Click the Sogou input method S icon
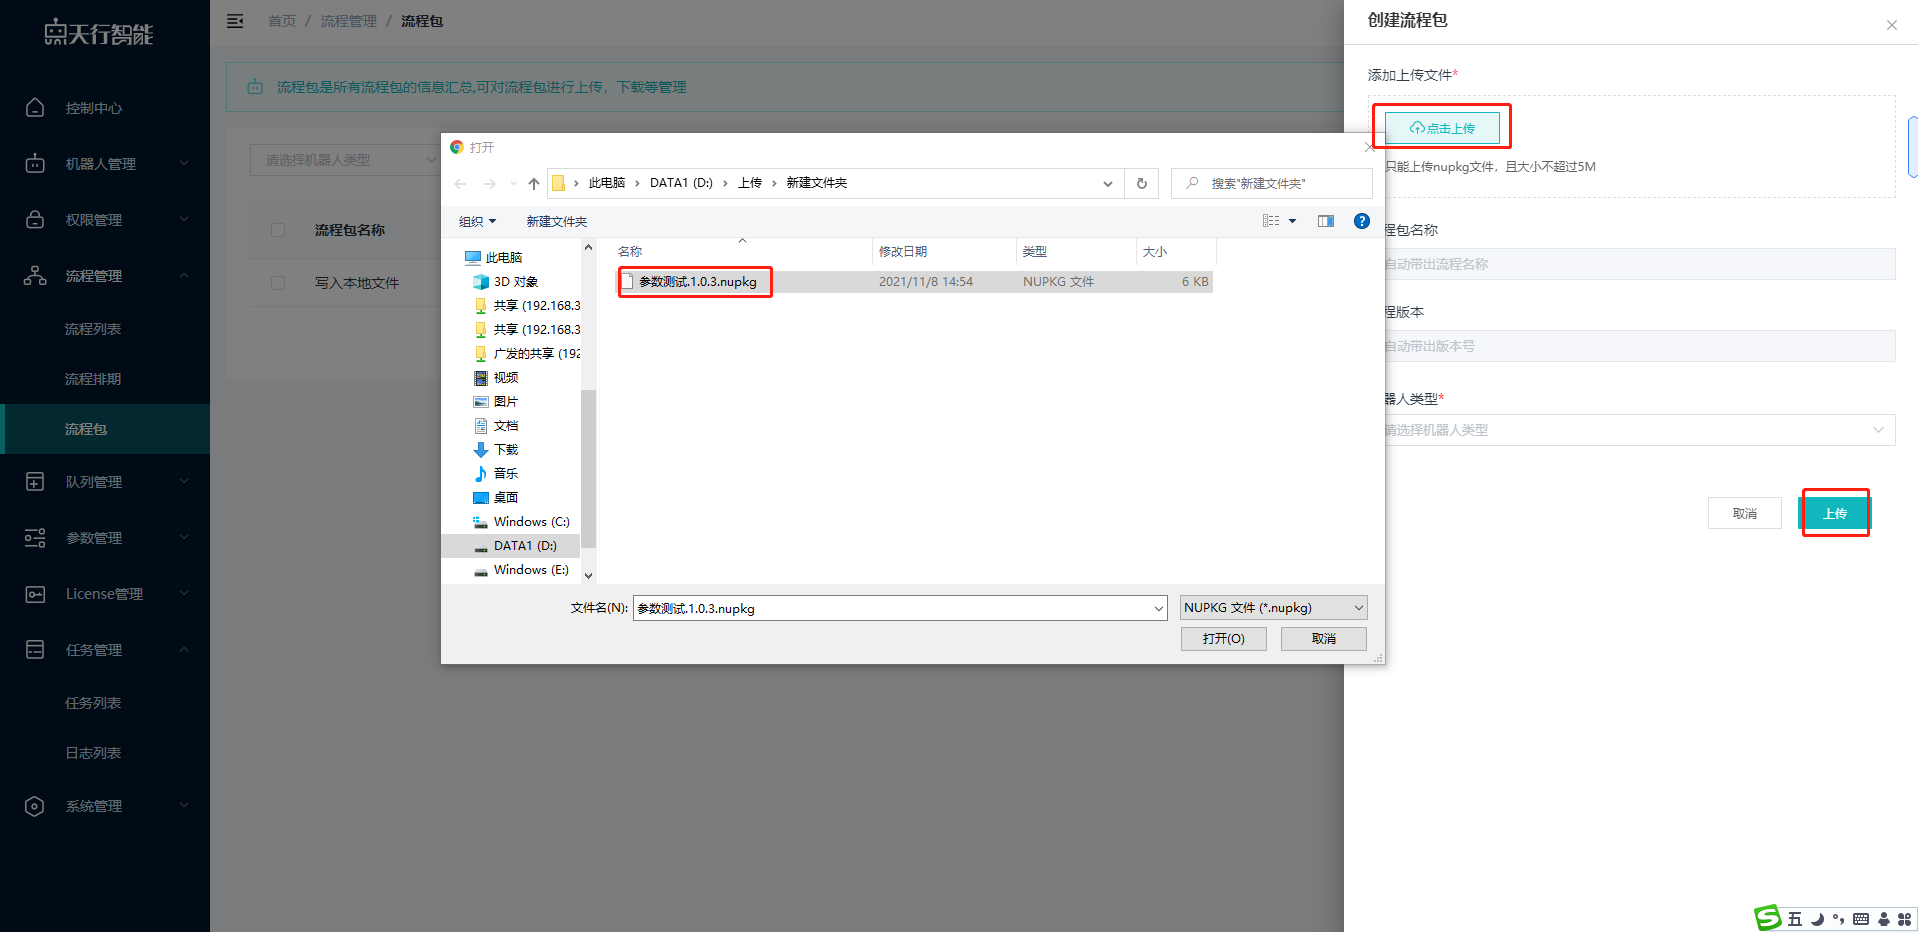The height and width of the screenshot is (932, 1918). 1768,918
